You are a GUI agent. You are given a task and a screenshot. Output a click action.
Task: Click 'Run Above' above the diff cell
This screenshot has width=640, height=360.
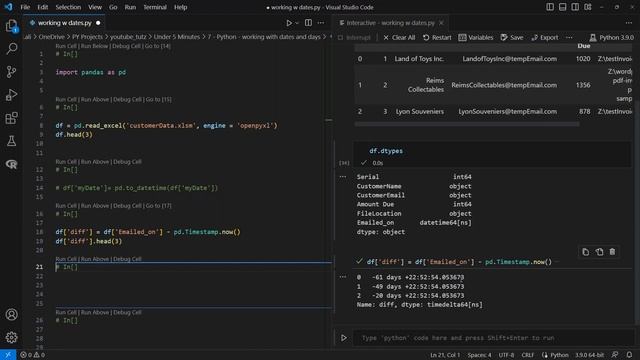pos(95,206)
